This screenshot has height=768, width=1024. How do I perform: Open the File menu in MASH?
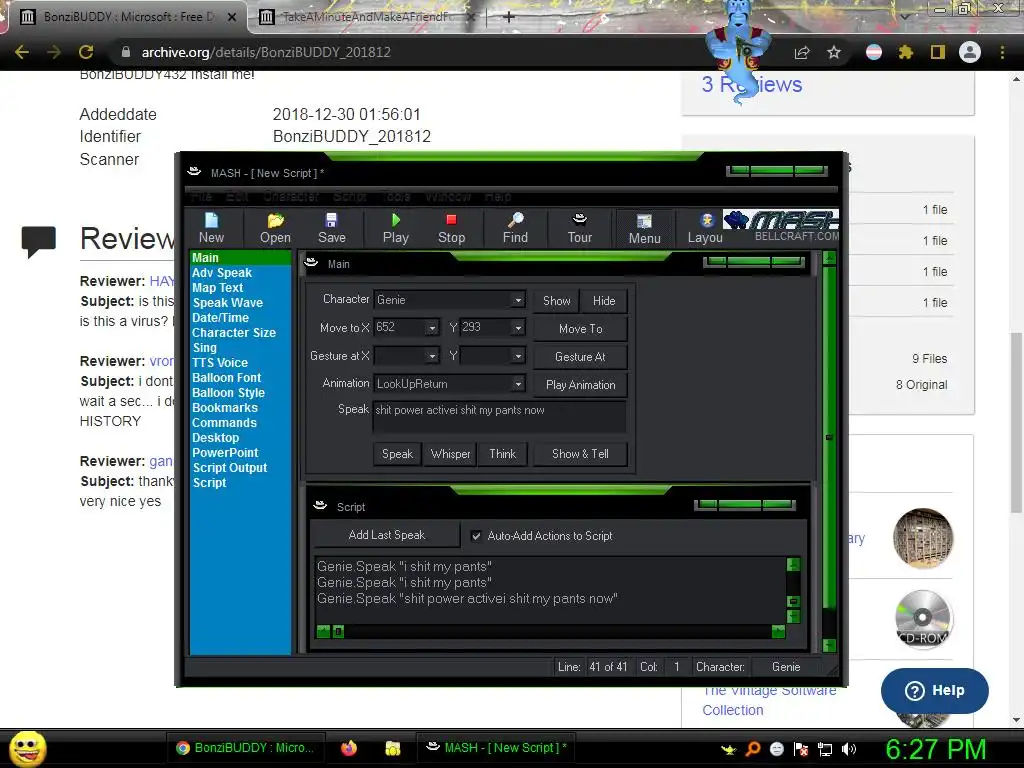tap(201, 197)
